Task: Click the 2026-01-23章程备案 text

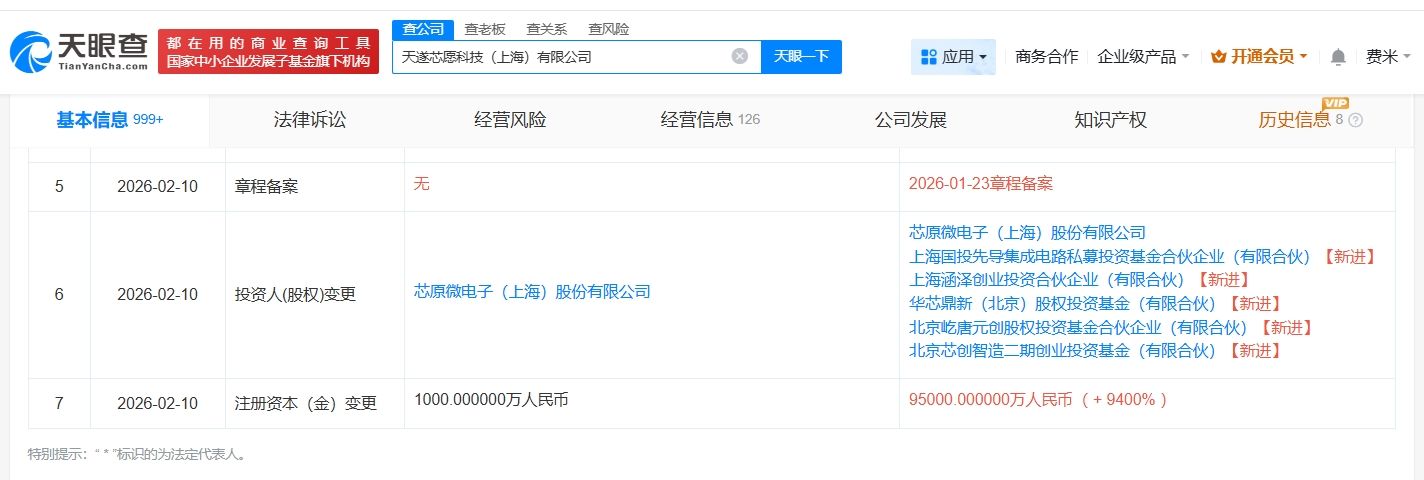Action: (981, 184)
